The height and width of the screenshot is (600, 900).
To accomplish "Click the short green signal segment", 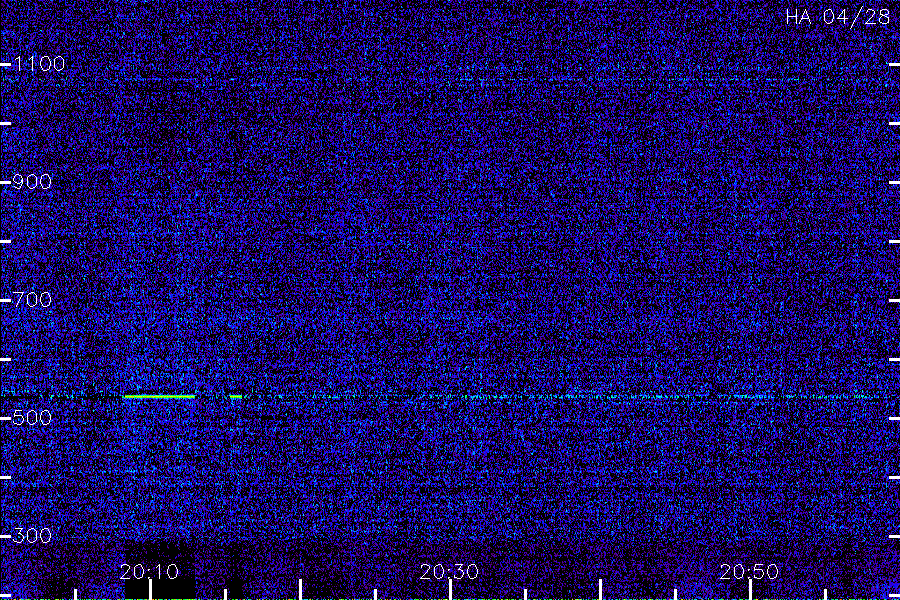I will point(235,396).
